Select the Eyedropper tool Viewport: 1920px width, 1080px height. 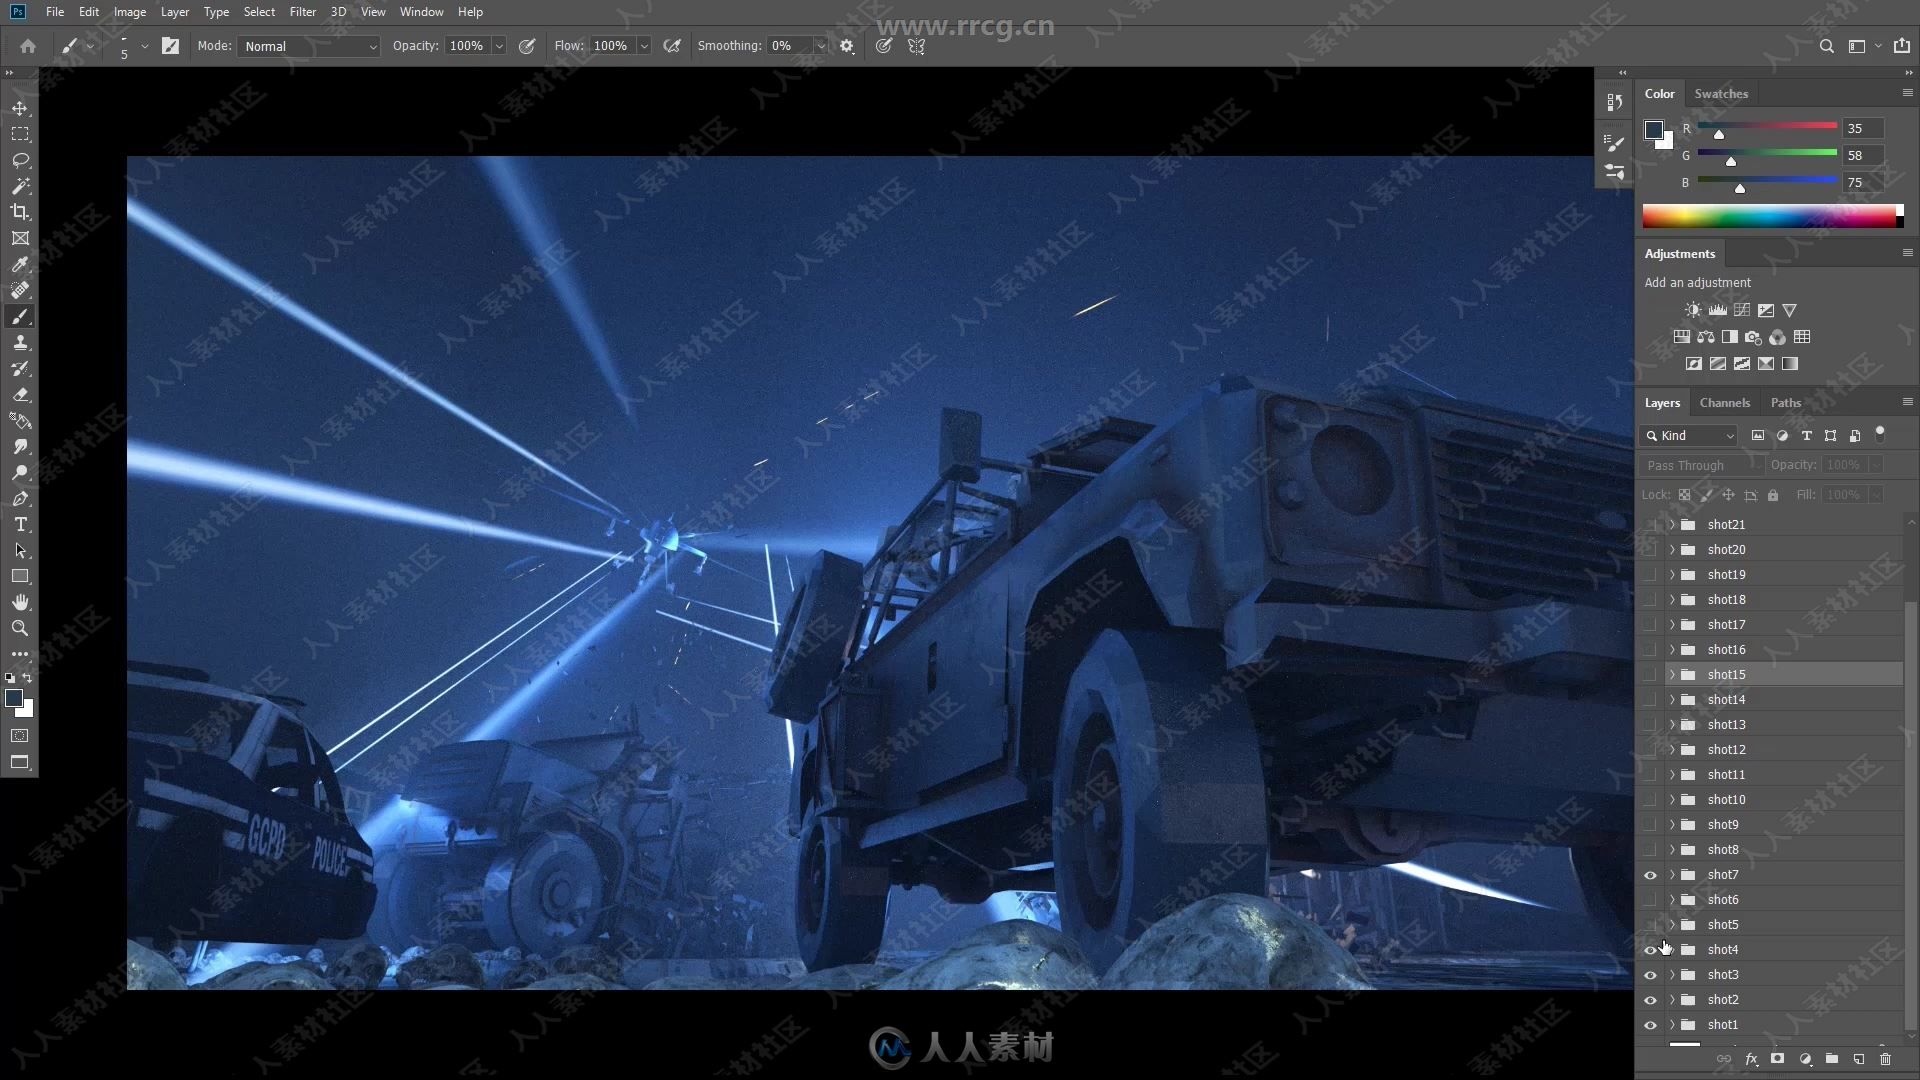[x=20, y=264]
